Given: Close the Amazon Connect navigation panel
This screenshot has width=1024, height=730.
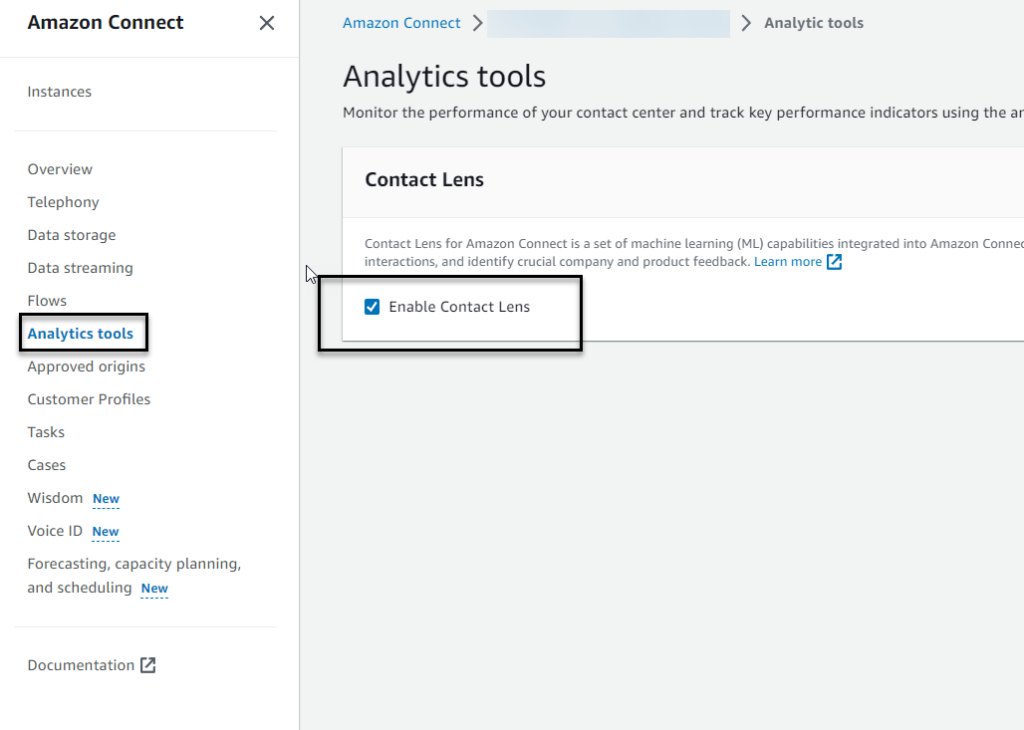Looking at the screenshot, I should tap(266, 23).
